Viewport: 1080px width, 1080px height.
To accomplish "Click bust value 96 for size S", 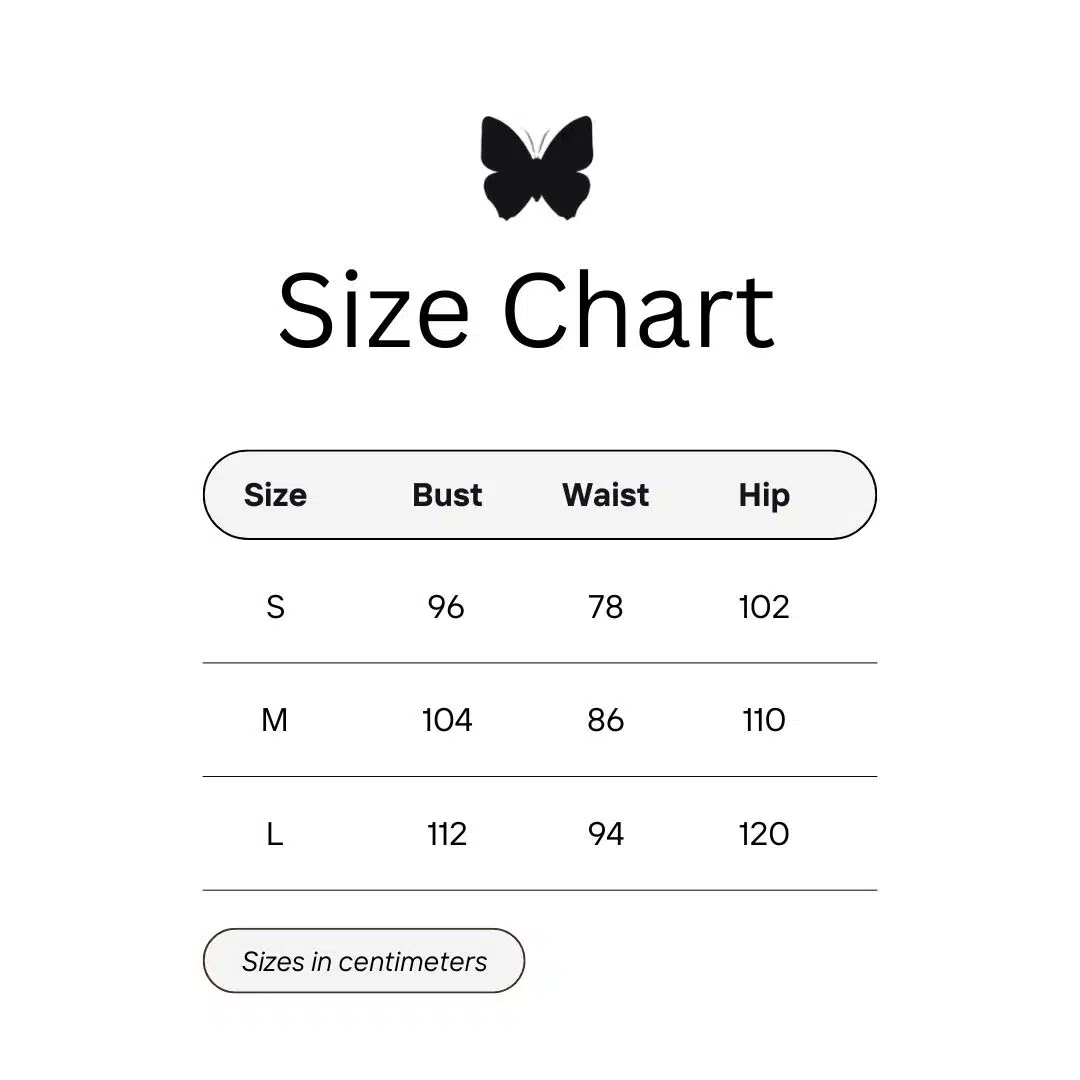I will click(446, 607).
